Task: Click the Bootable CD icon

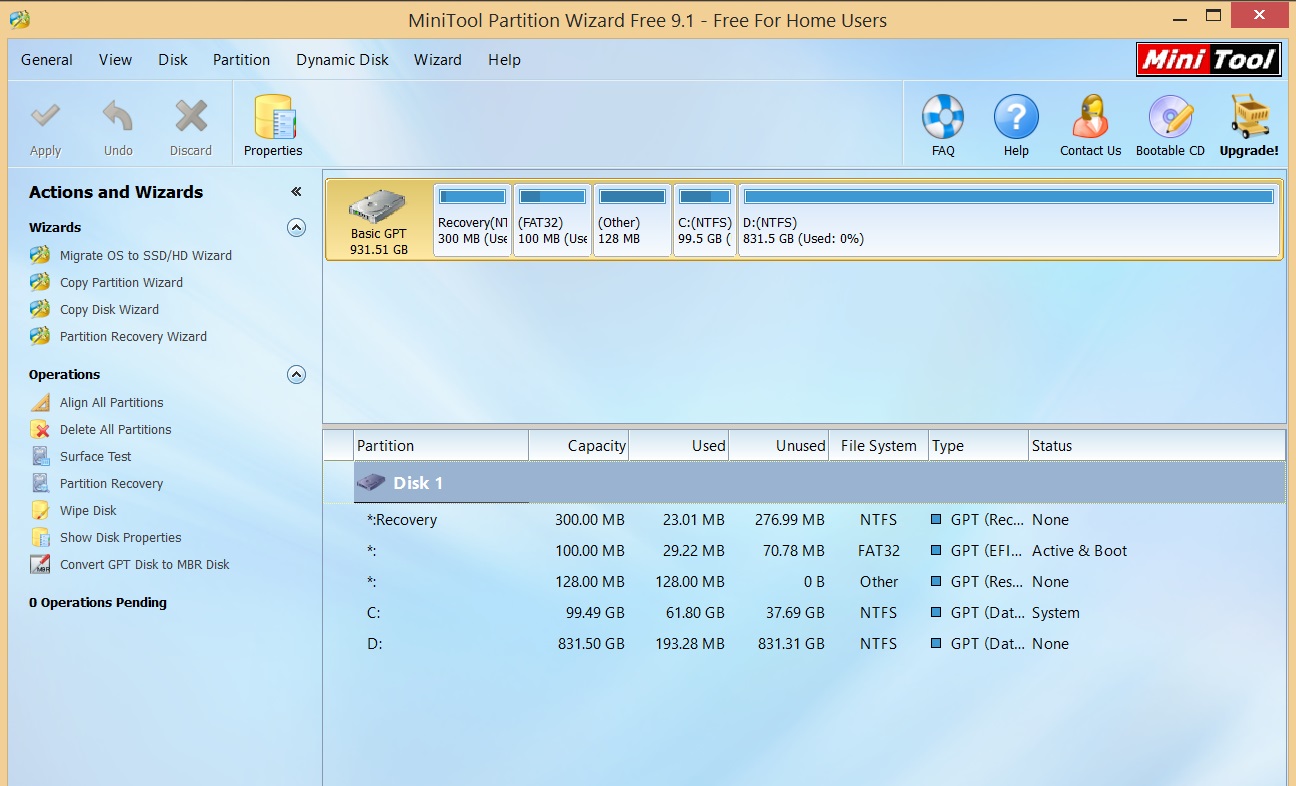Action: pos(1170,117)
